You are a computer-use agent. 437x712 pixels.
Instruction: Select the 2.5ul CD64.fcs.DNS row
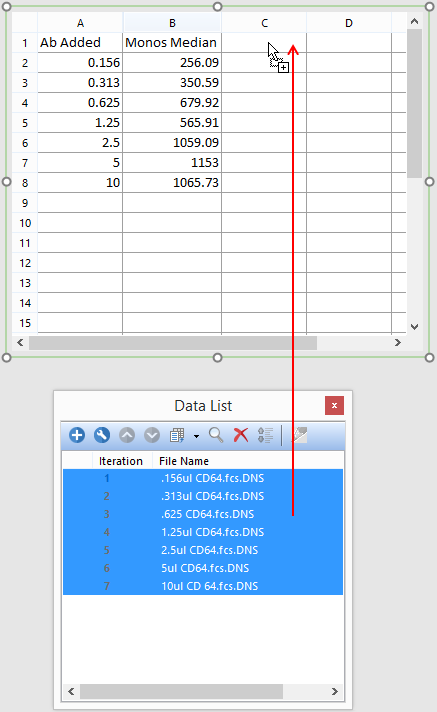[203, 550]
